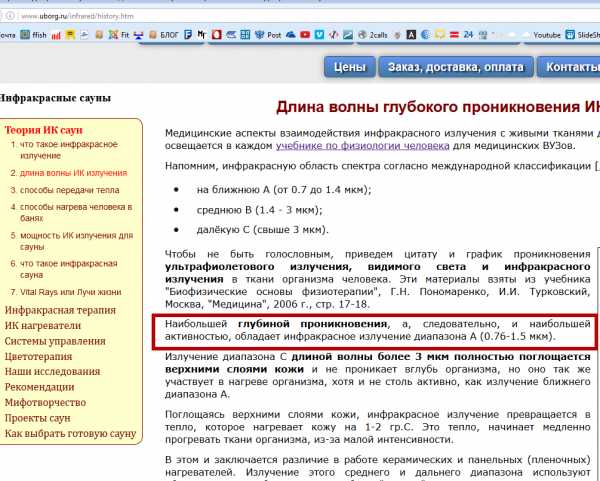Open the Почта bookmark
The width and height of the screenshot is (600, 481).
6,36
